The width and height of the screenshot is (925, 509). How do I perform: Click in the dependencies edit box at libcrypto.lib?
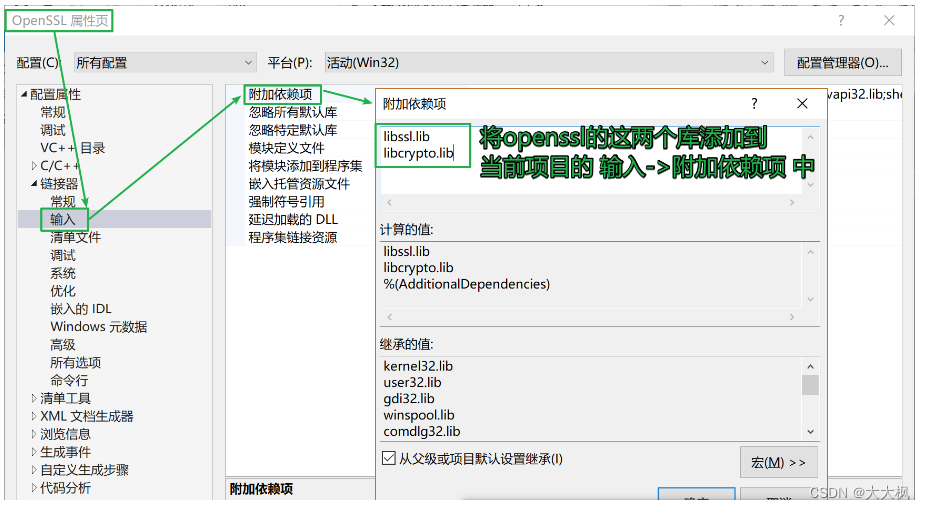[418, 153]
